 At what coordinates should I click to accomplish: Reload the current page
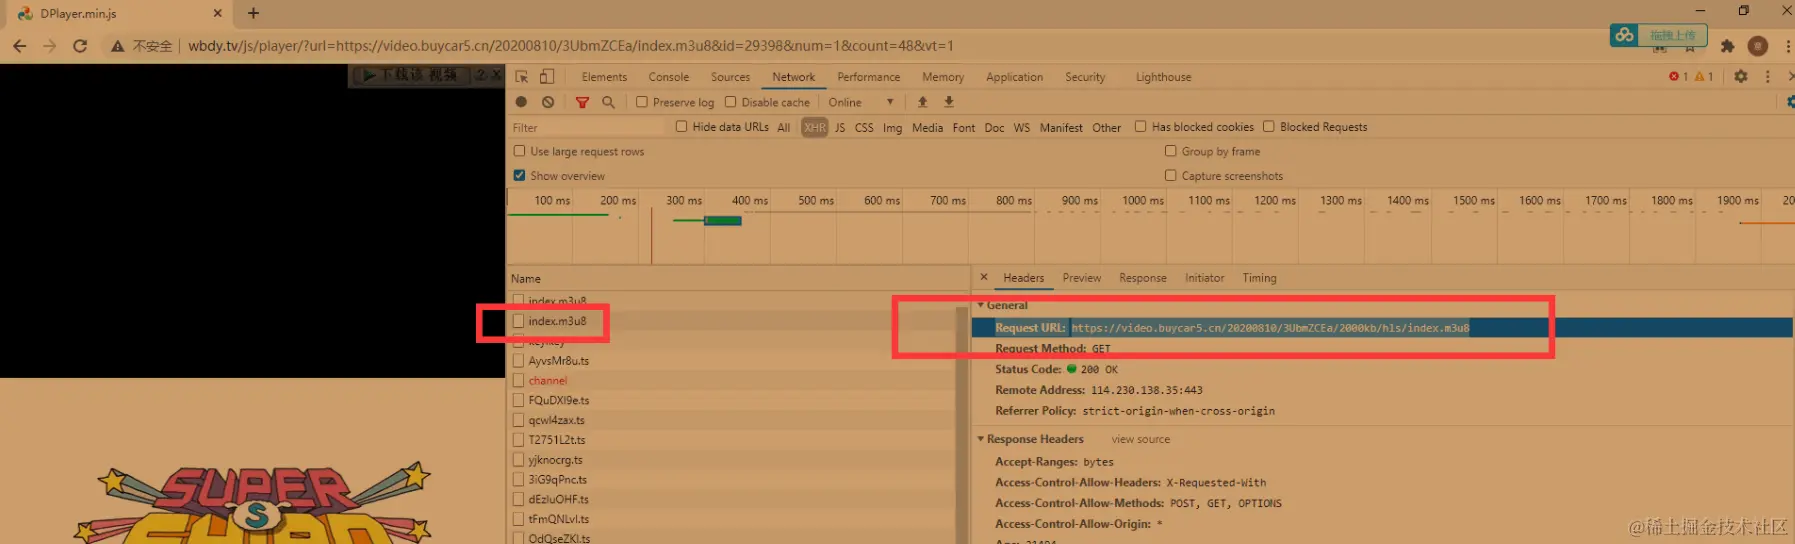pyautogui.click(x=80, y=46)
